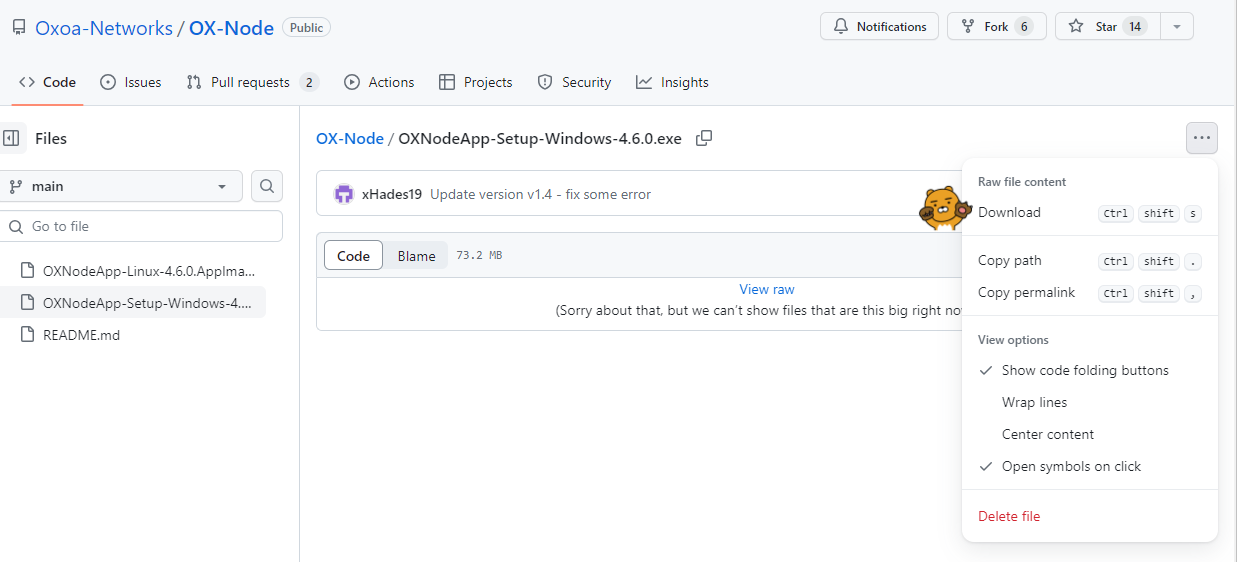Open the Projects tab
This screenshot has width=1237, height=562.
(476, 82)
